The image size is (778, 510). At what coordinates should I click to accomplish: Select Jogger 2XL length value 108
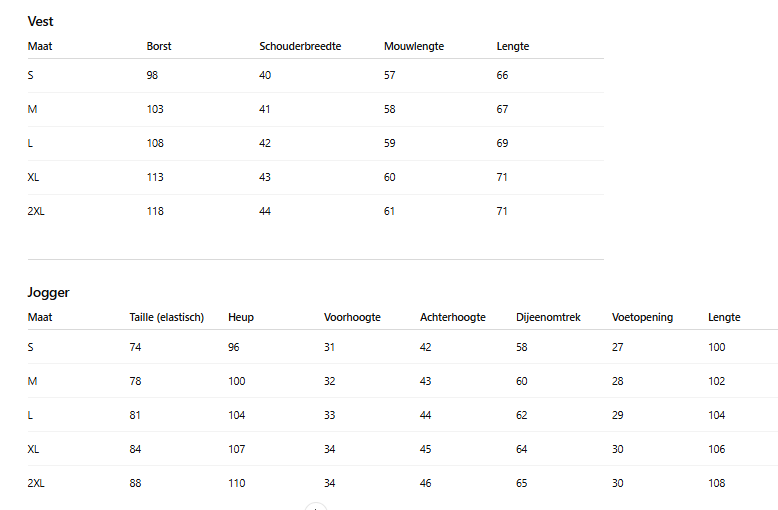716,483
